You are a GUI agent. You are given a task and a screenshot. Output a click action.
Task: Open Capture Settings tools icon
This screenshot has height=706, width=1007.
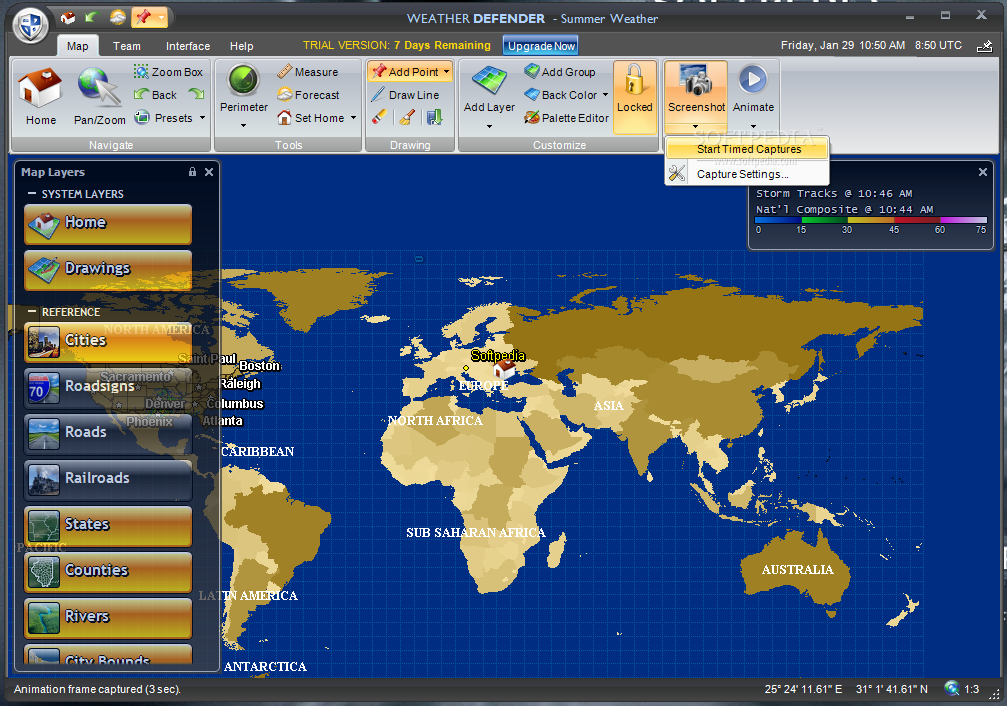tap(677, 173)
